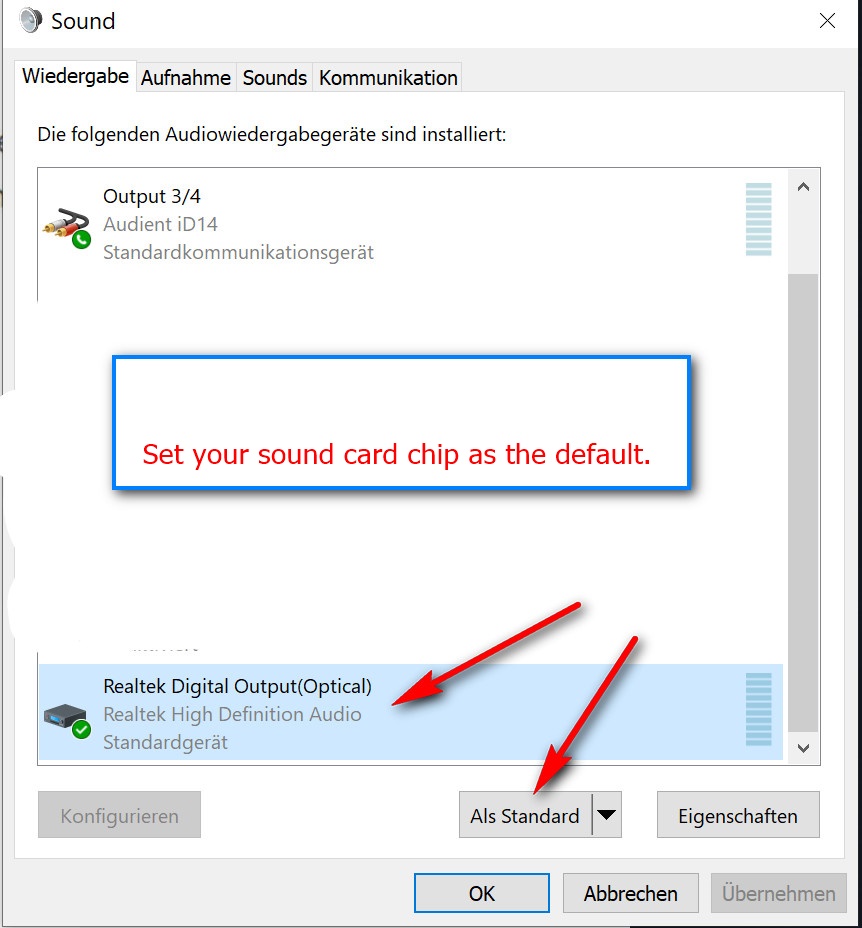Open the Aufnahme tab

tap(186, 78)
